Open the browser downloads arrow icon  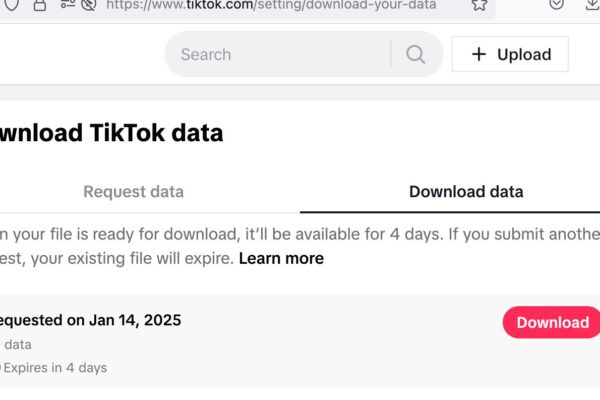[x=592, y=4]
